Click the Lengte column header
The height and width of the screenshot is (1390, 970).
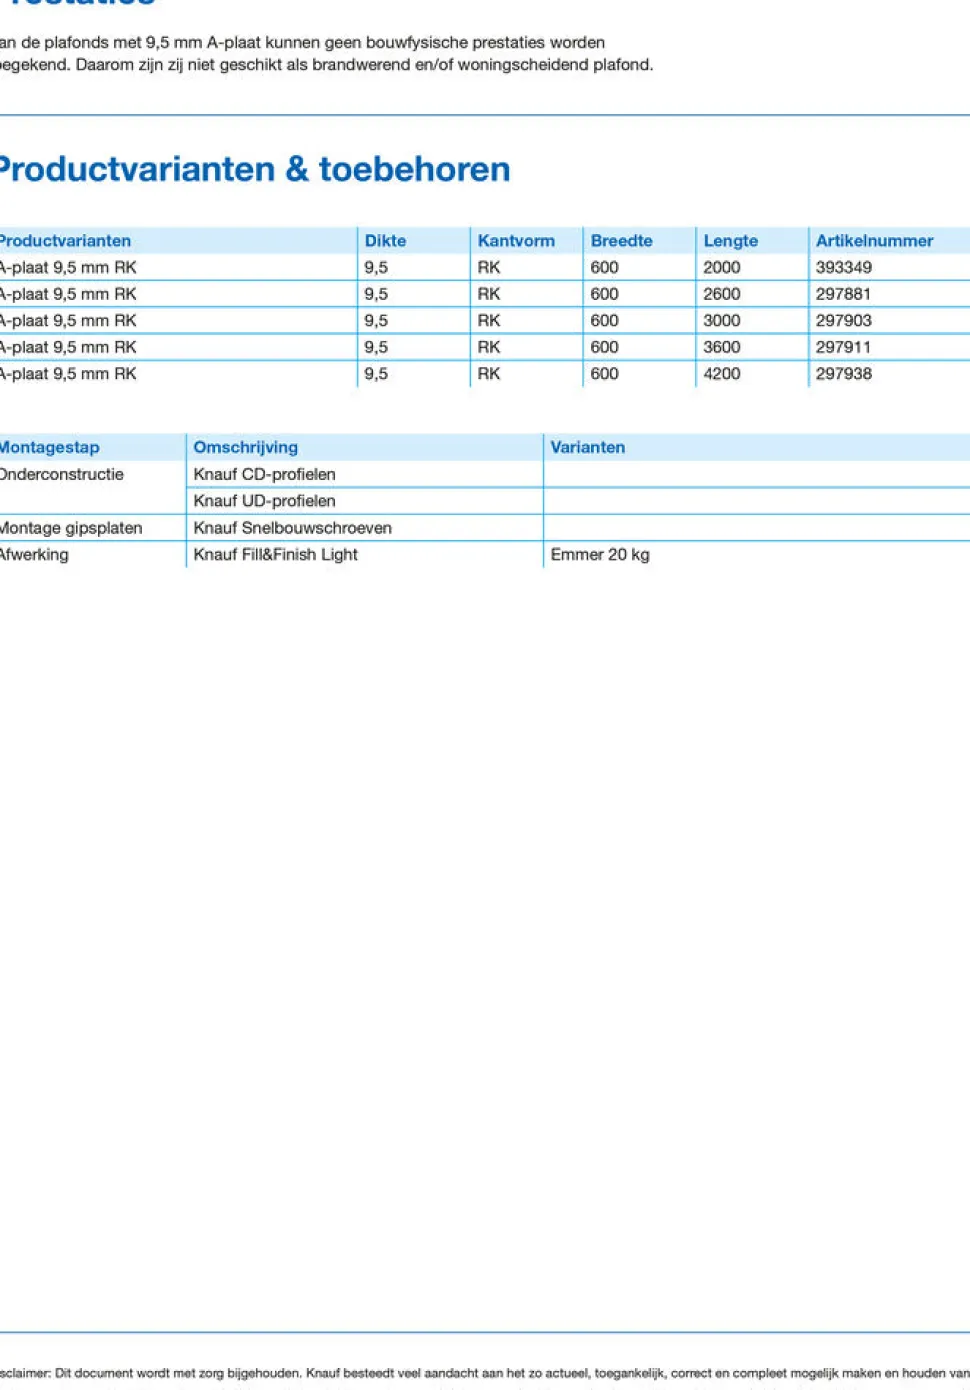730,241
